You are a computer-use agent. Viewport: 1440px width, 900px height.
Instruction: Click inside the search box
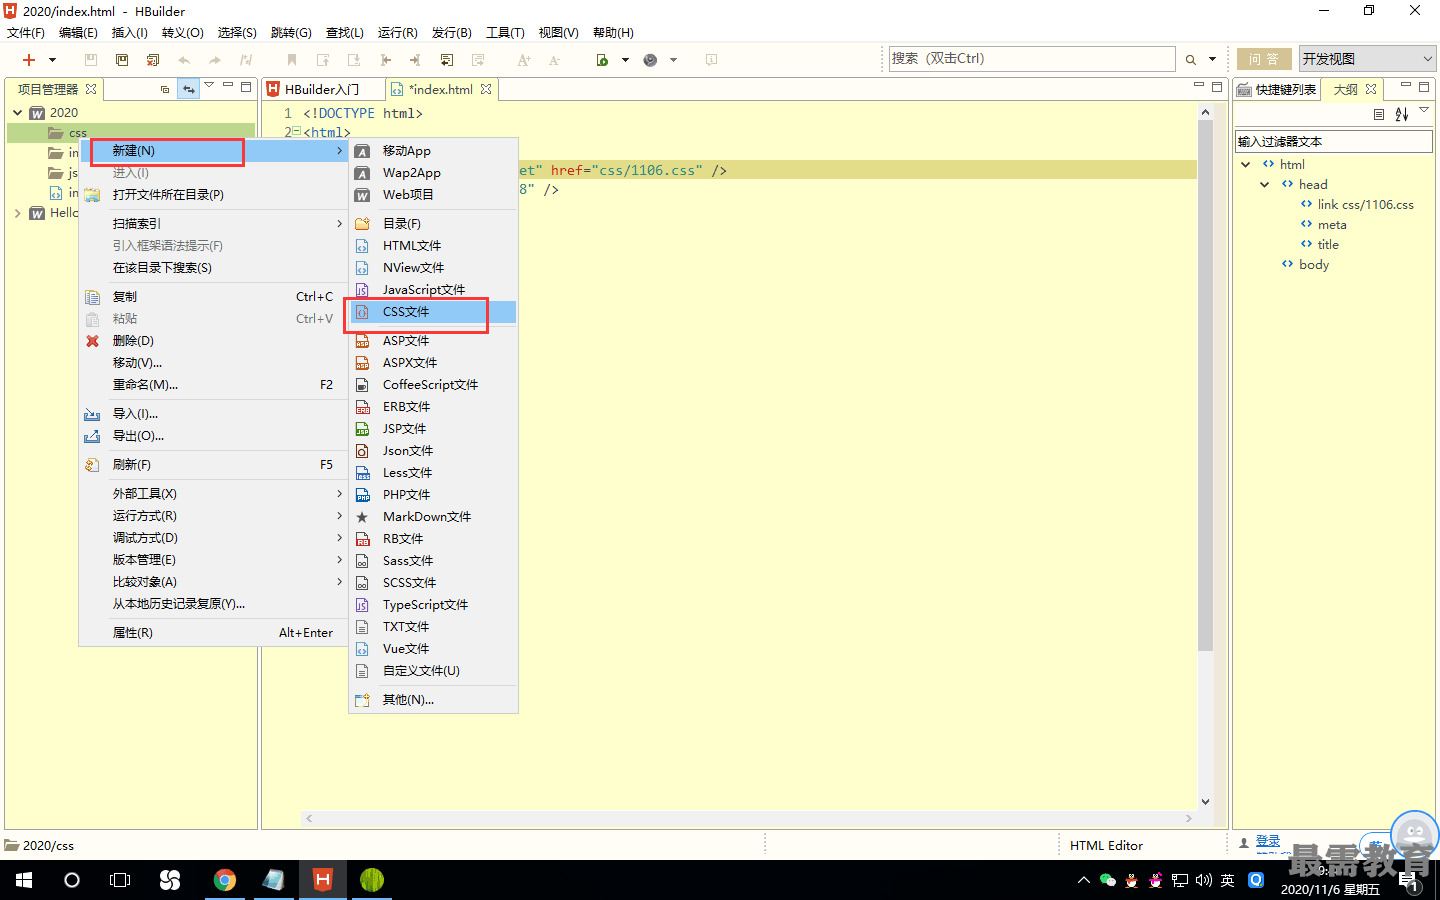tap(1032, 59)
